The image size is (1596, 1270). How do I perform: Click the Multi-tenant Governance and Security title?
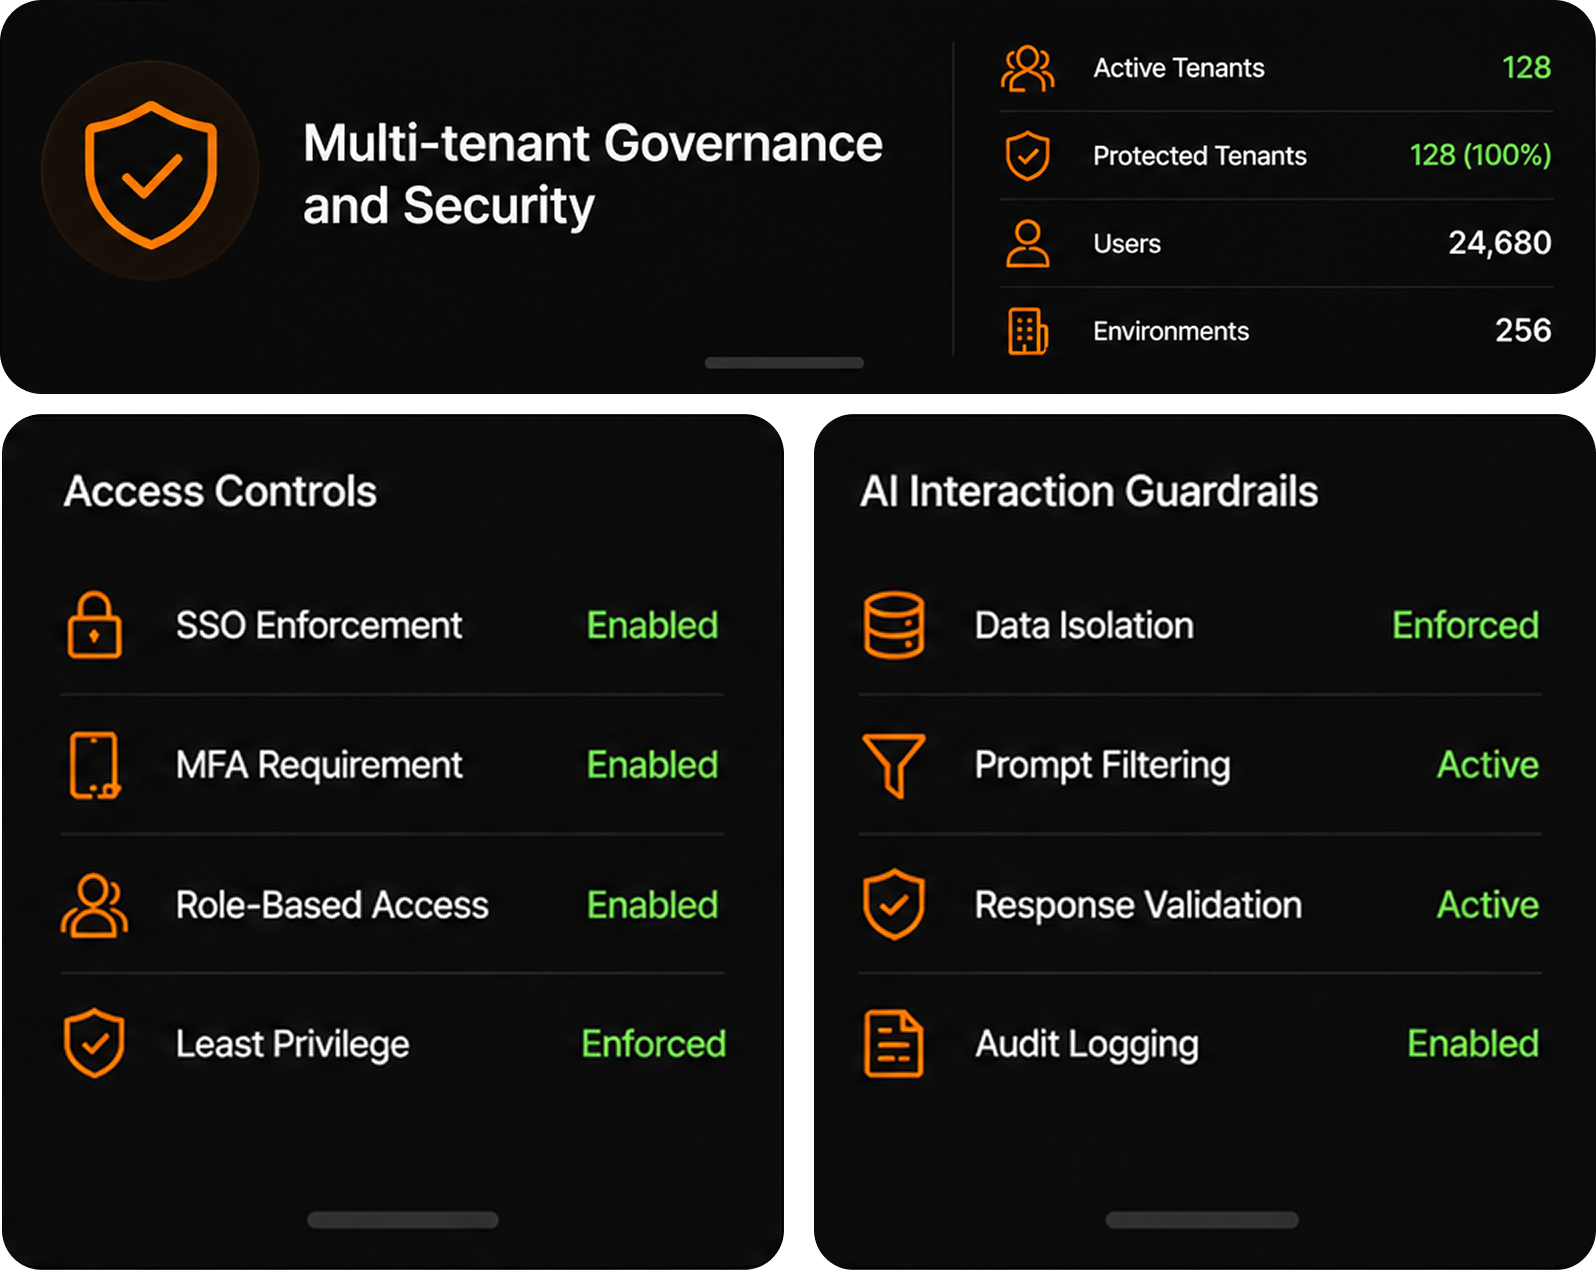pyautogui.click(x=593, y=174)
